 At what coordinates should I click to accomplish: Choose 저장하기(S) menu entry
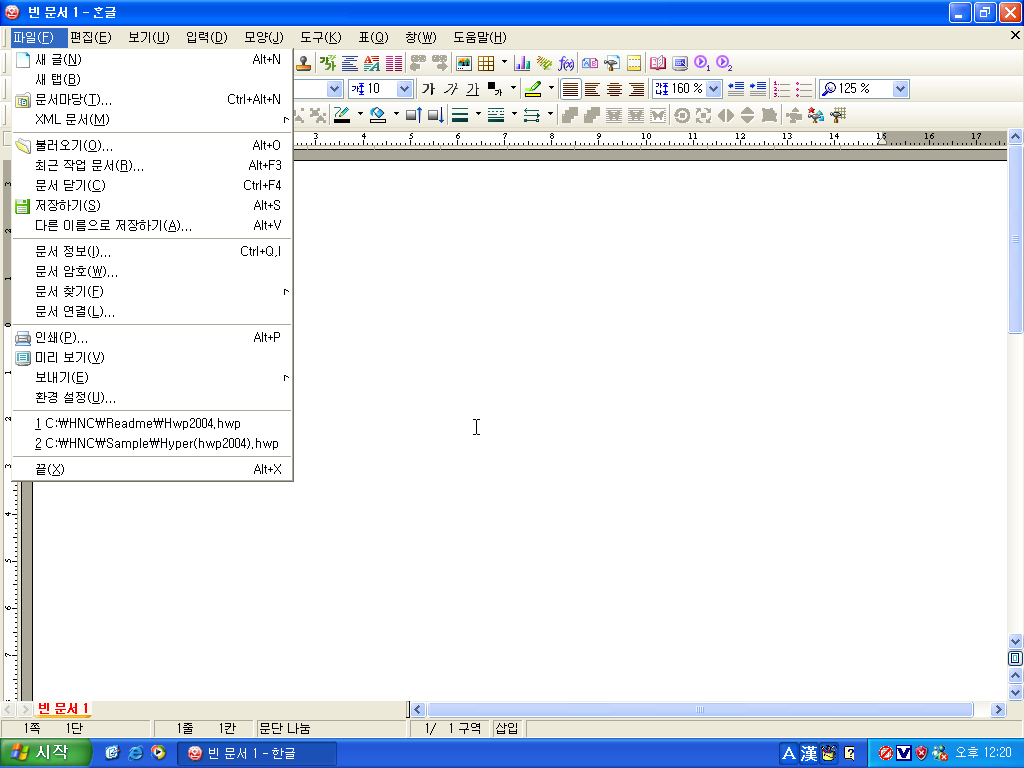[x=152, y=206]
